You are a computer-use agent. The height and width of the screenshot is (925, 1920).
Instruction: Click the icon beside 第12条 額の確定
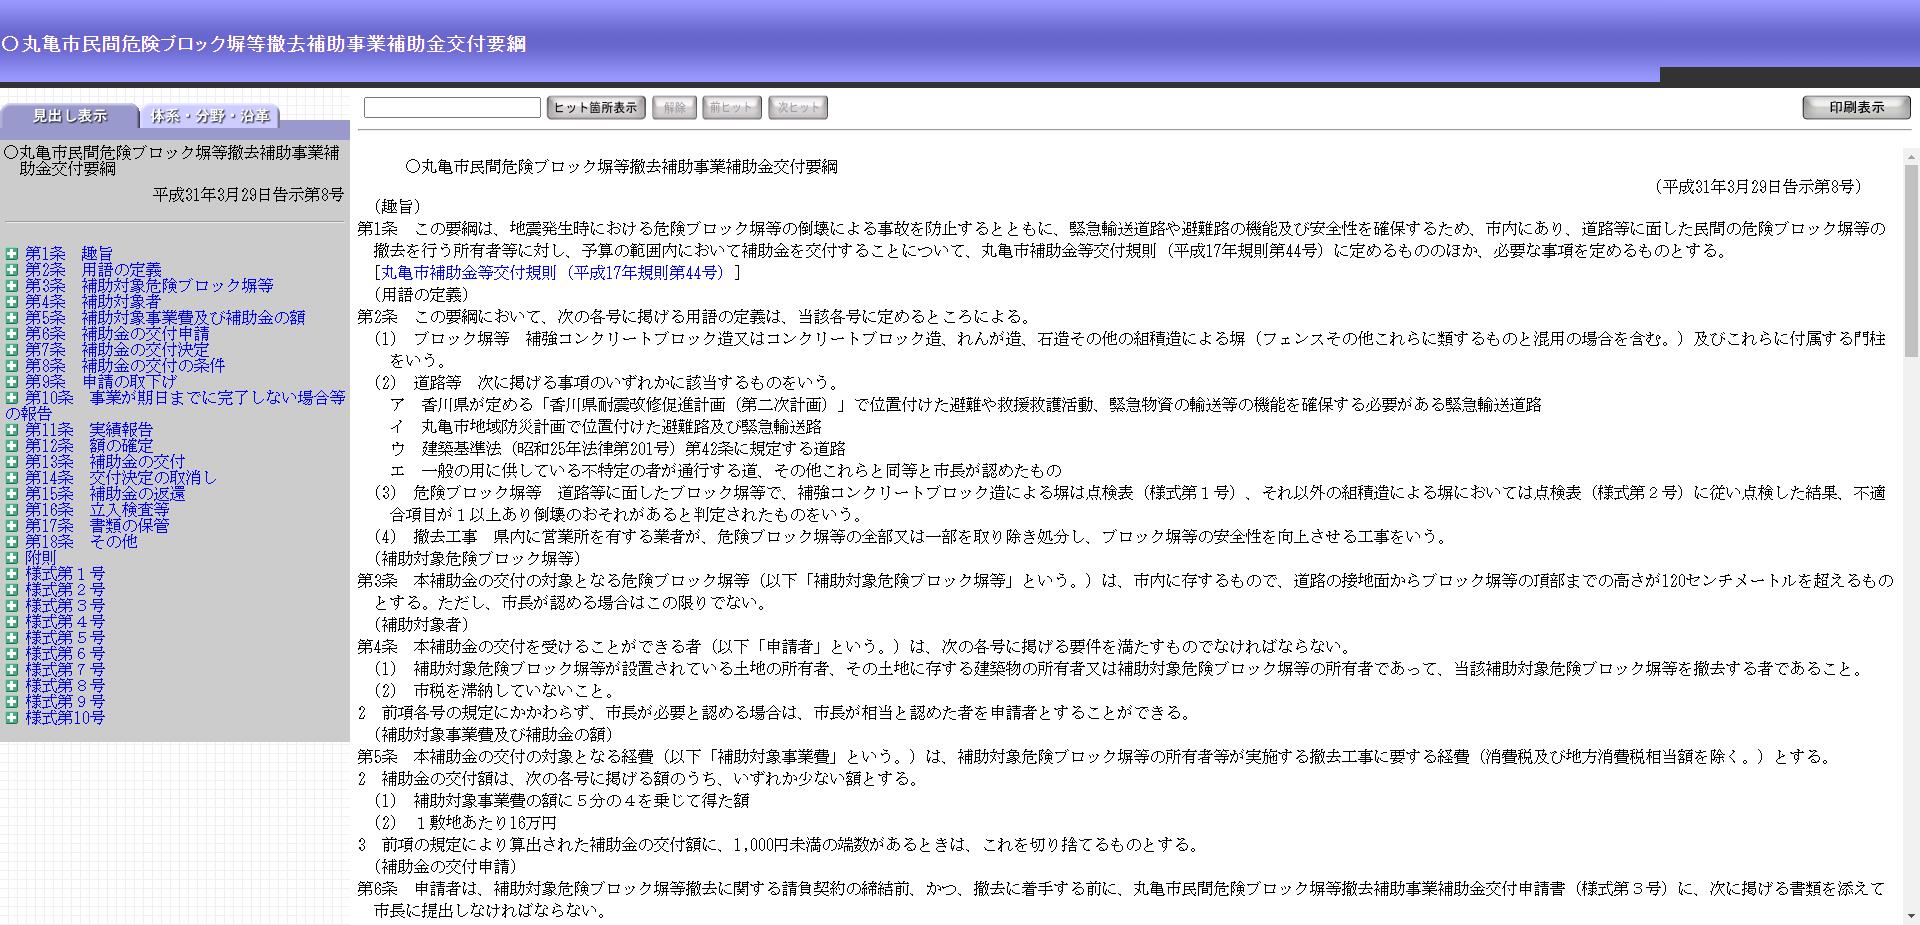(x=10, y=445)
